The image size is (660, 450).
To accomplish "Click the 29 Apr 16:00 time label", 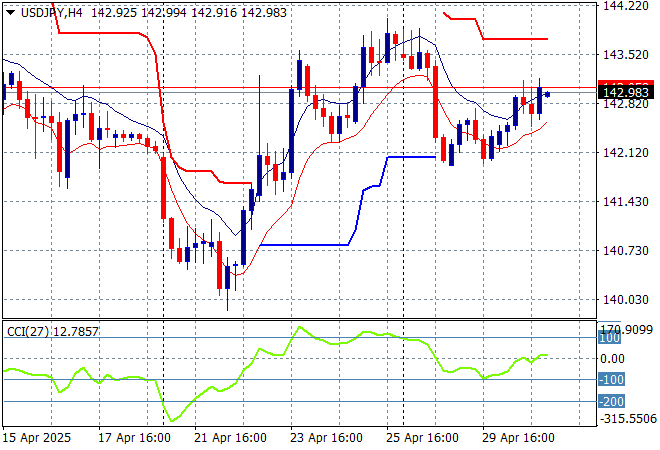I will (518, 438).
